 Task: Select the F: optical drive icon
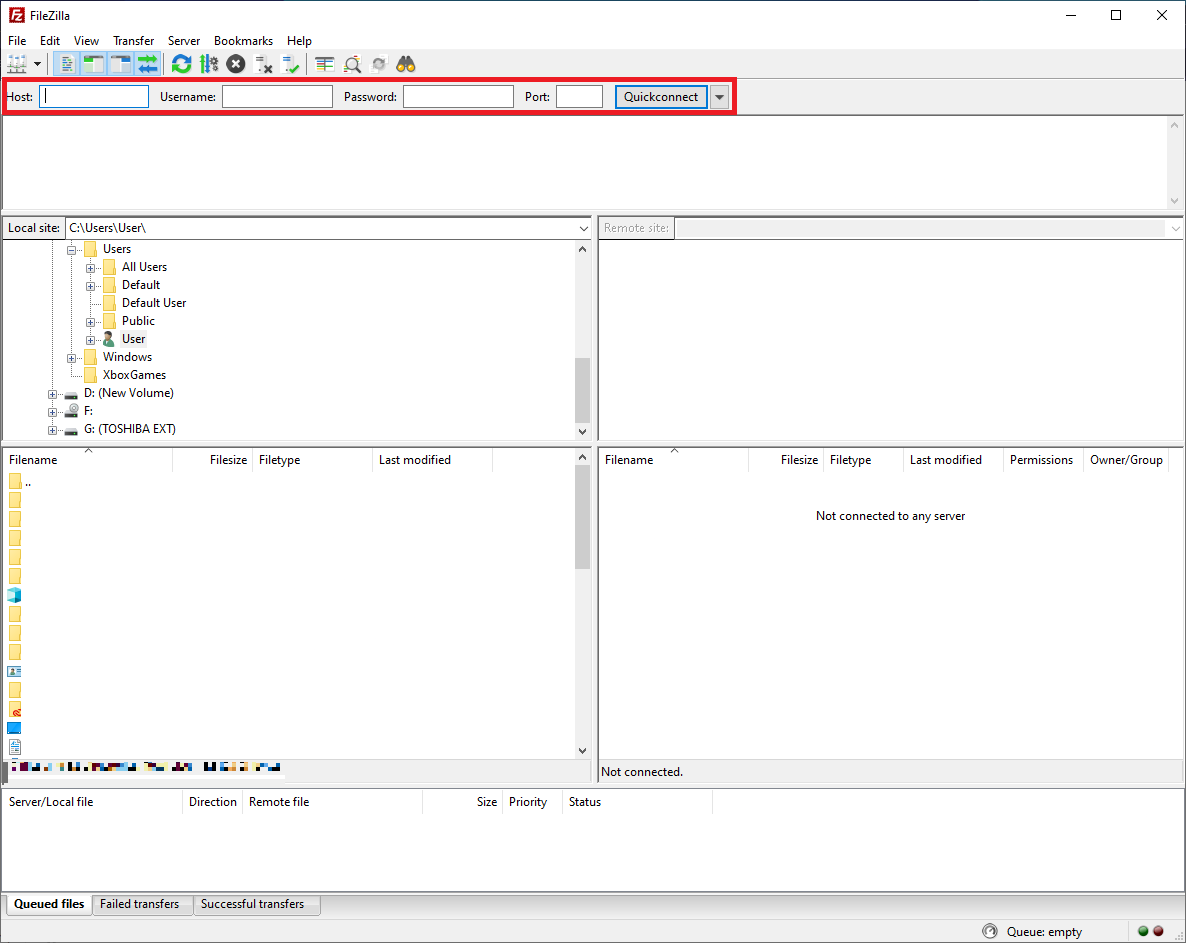tap(71, 411)
